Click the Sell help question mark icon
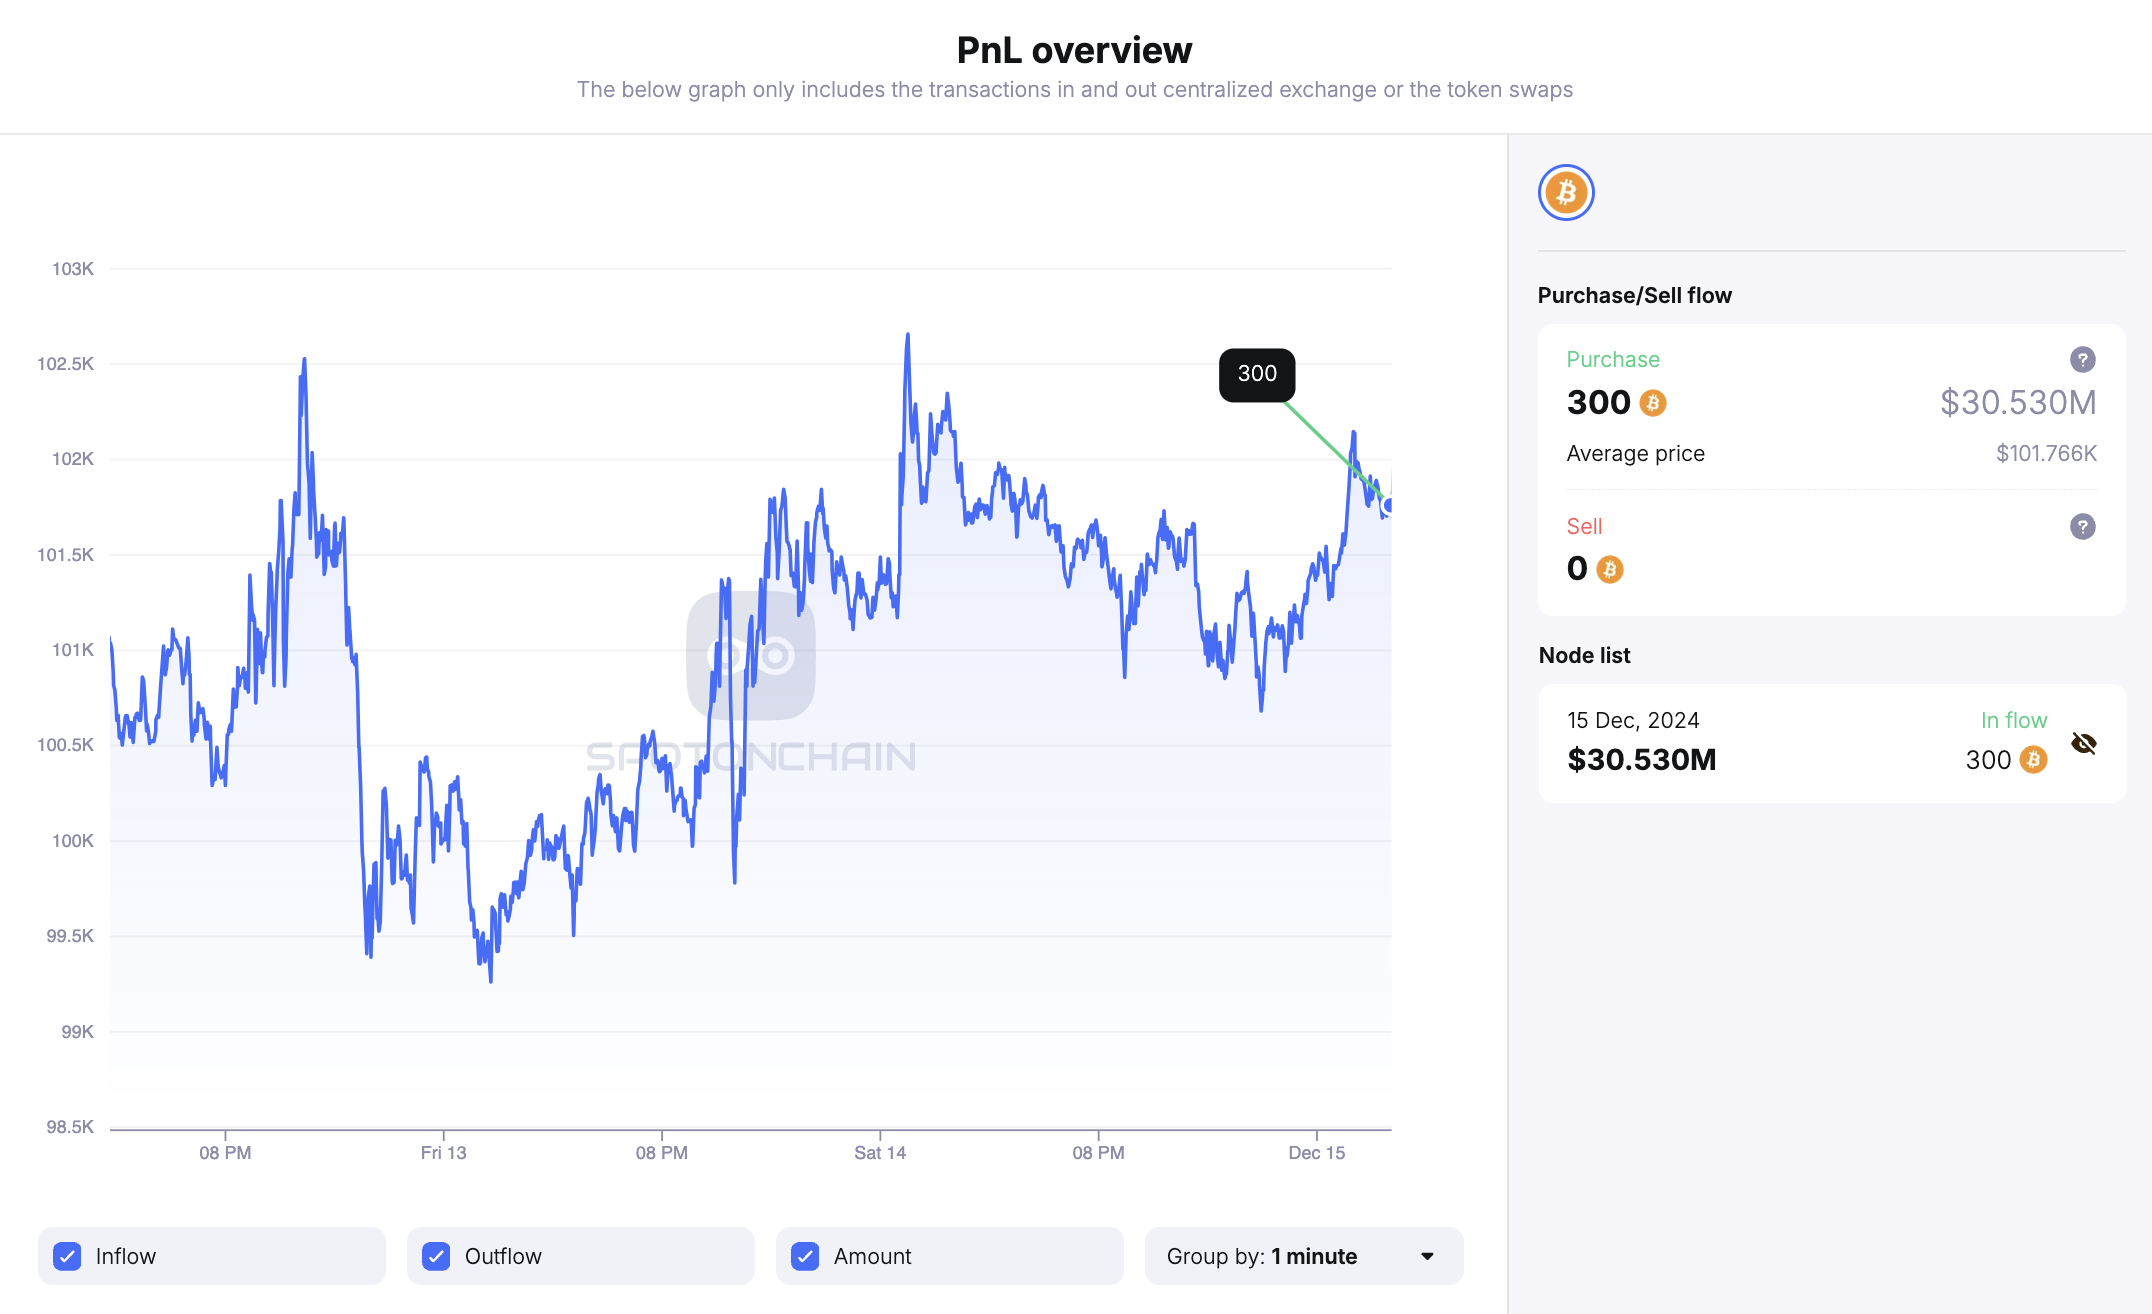Image resolution: width=2152 pixels, height=1314 pixels. (2082, 526)
